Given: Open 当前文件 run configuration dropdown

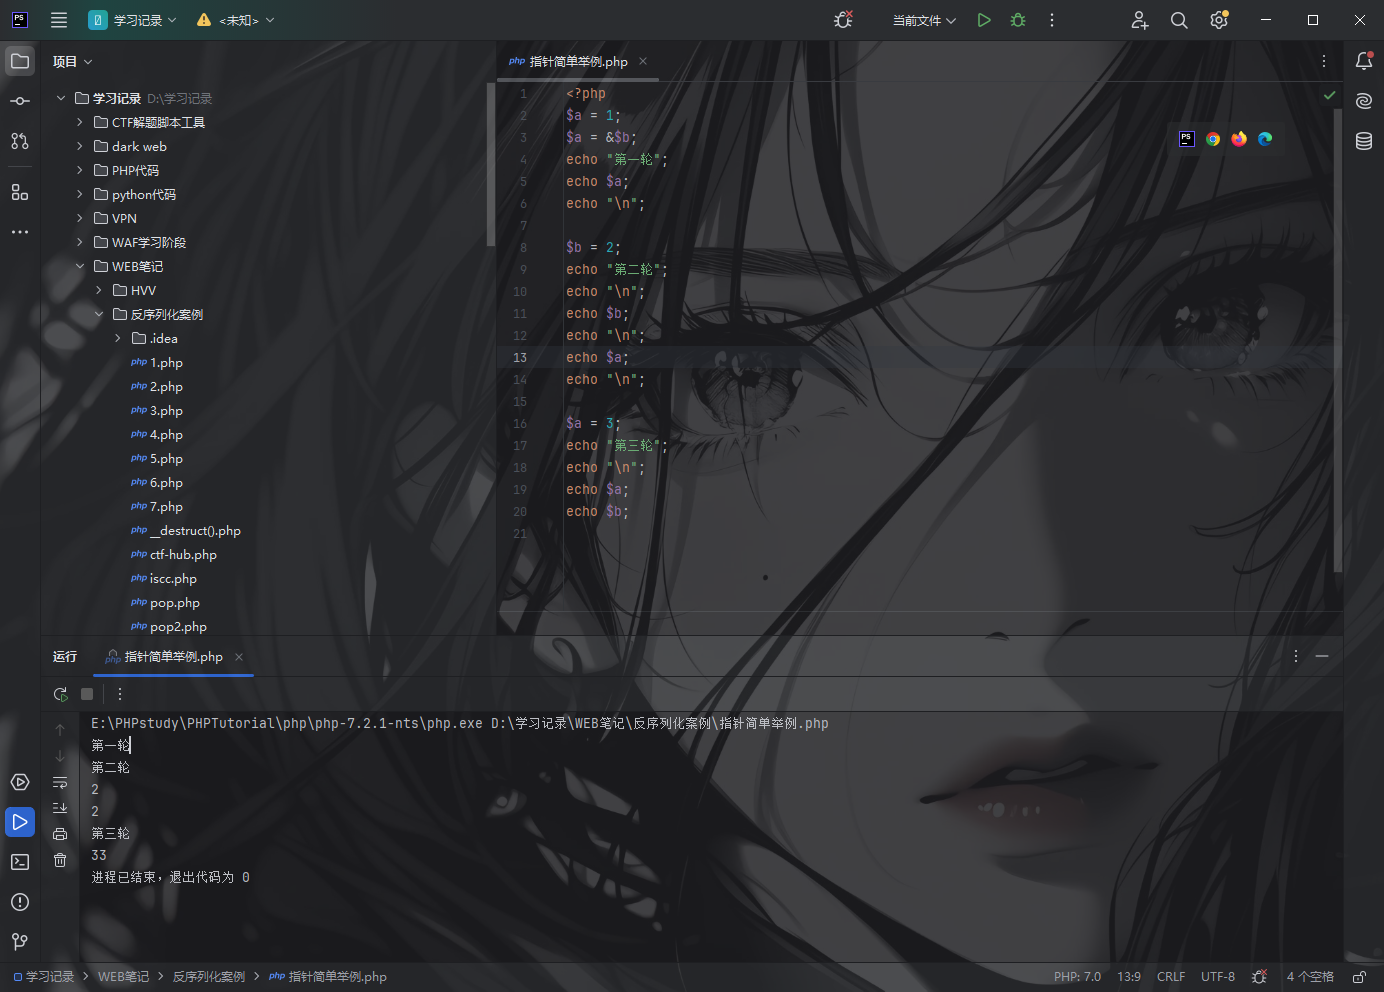Looking at the screenshot, I should (x=924, y=20).
